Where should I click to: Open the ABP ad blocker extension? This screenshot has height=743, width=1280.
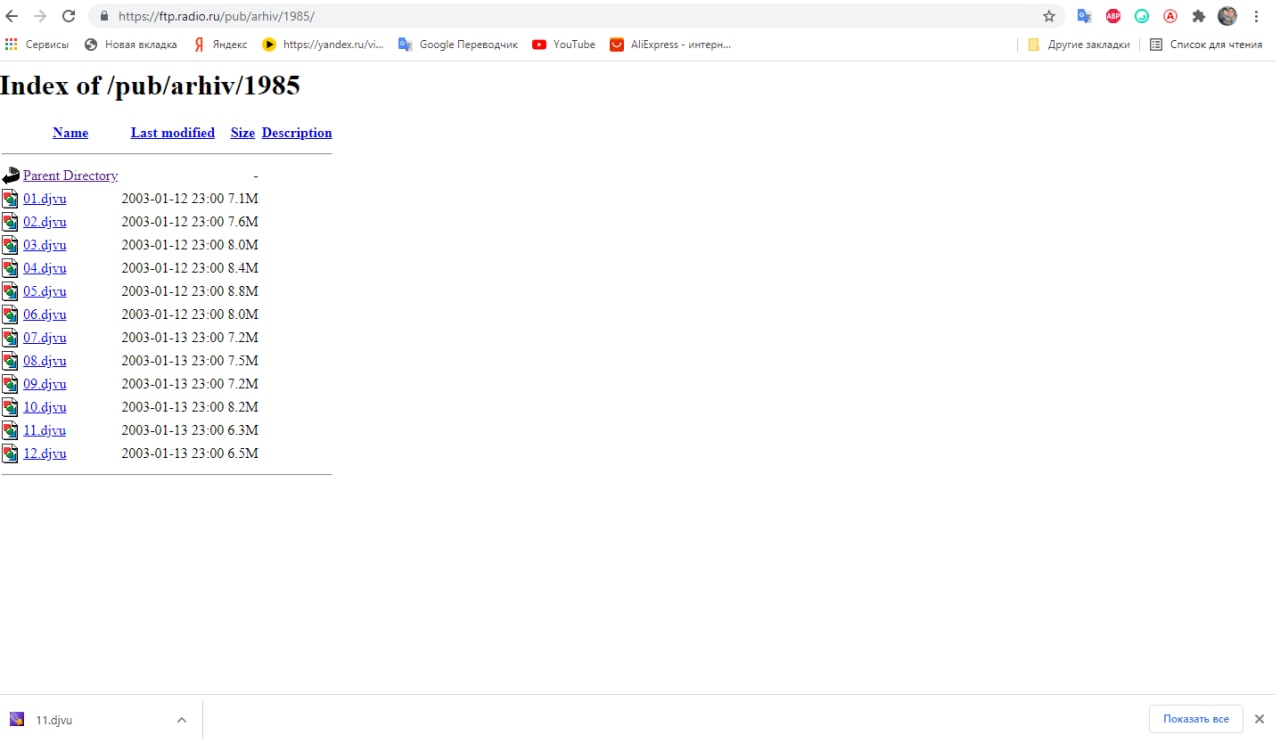(1113, 16)
